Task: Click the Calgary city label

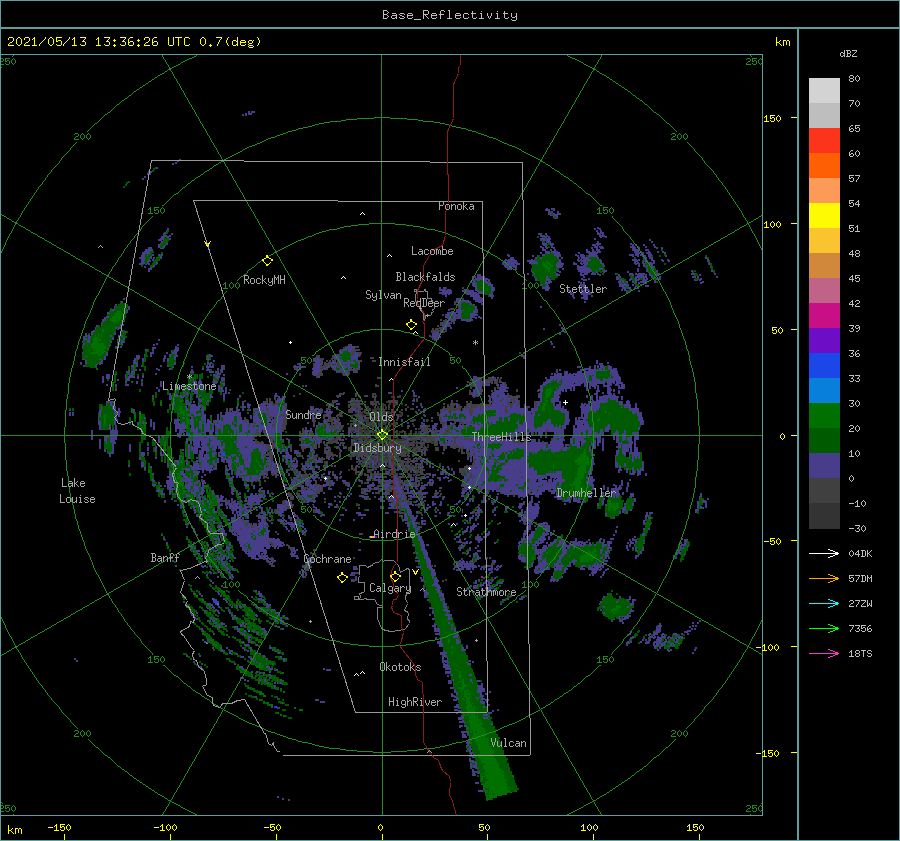Action: (390, 588)
